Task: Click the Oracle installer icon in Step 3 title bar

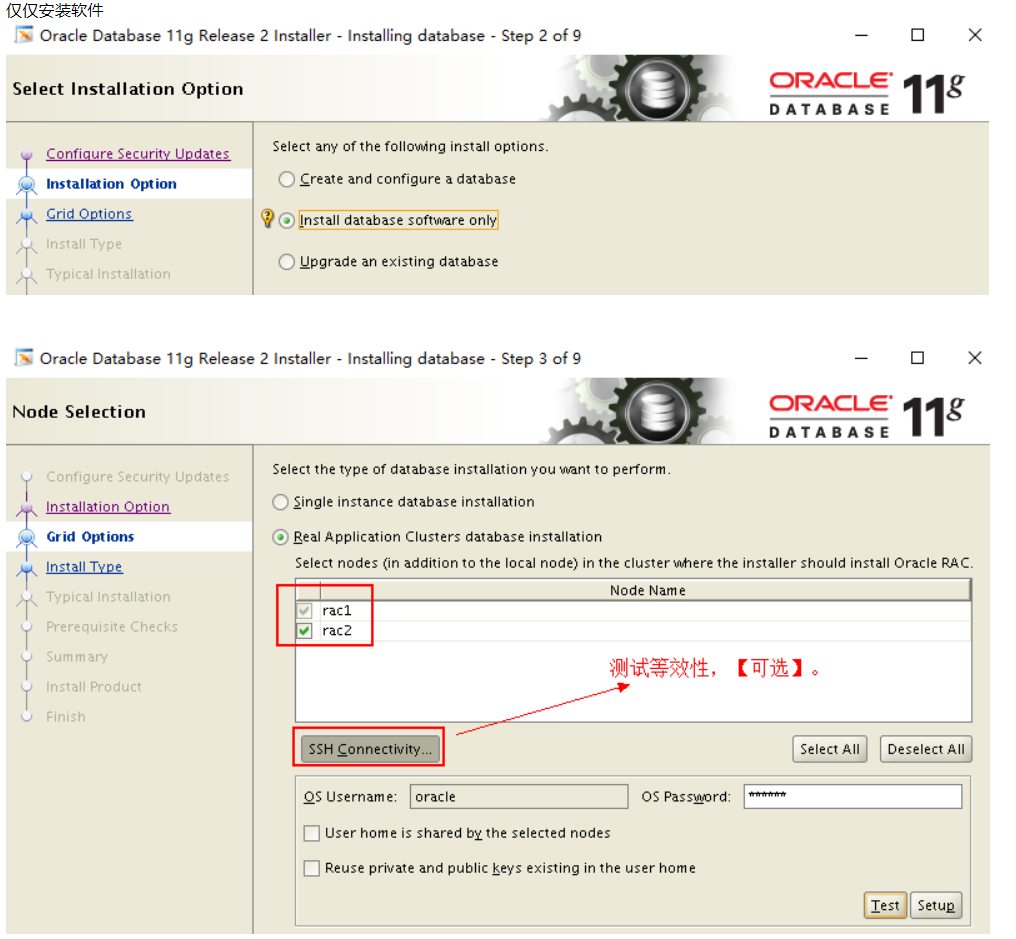Action: (24, 357)
